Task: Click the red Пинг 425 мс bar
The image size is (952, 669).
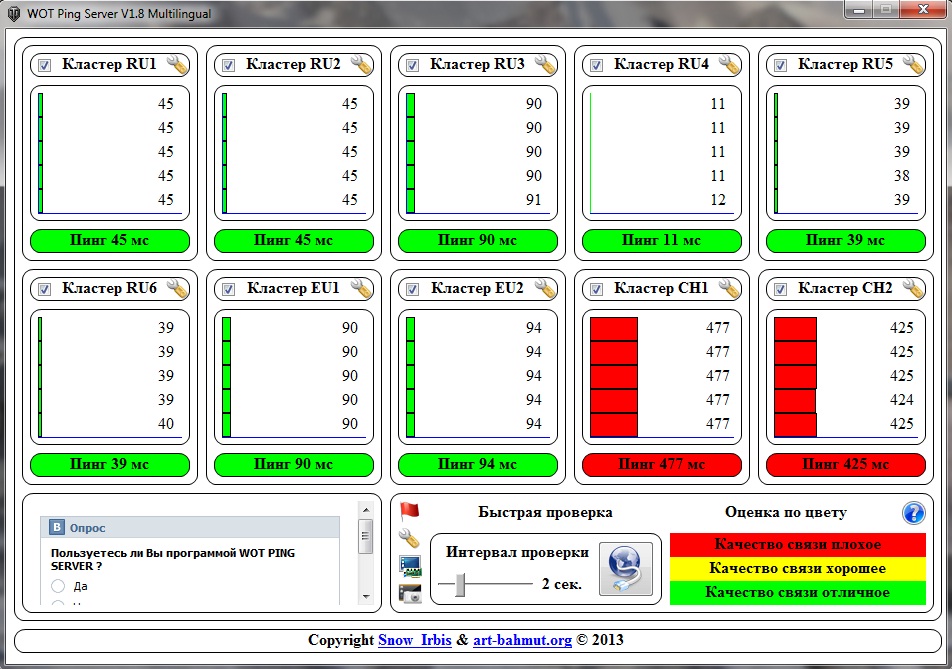Action: pos(846,464)
